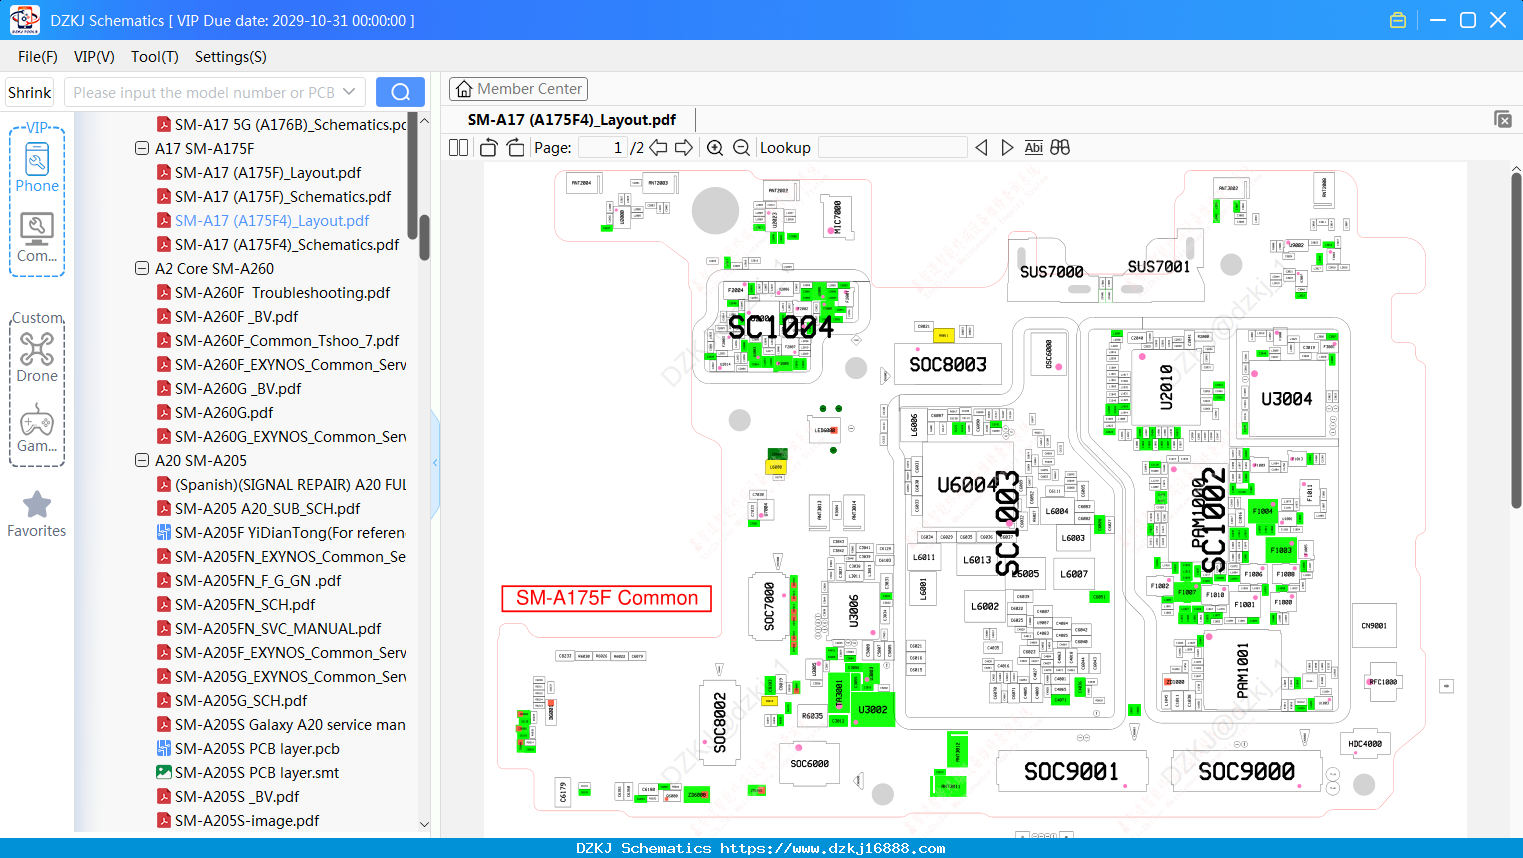Collapse the A17 SM-A175F folder
Screen dimensions: 1523x858
tap(142, 148)
